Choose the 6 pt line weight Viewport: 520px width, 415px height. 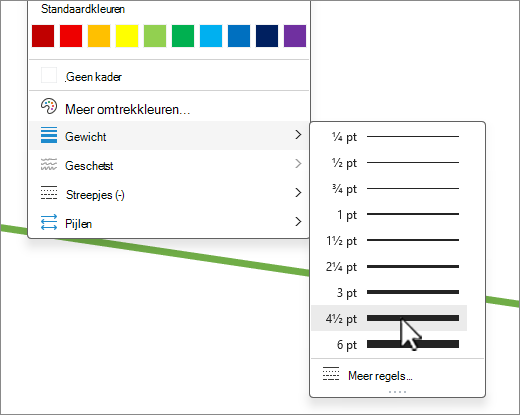click(389, 344)
